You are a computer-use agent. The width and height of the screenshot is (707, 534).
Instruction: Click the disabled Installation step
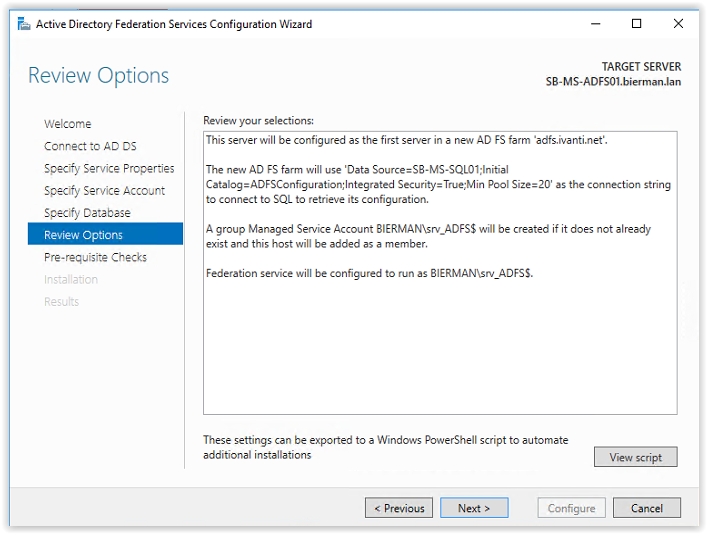(x=71, y=279)
